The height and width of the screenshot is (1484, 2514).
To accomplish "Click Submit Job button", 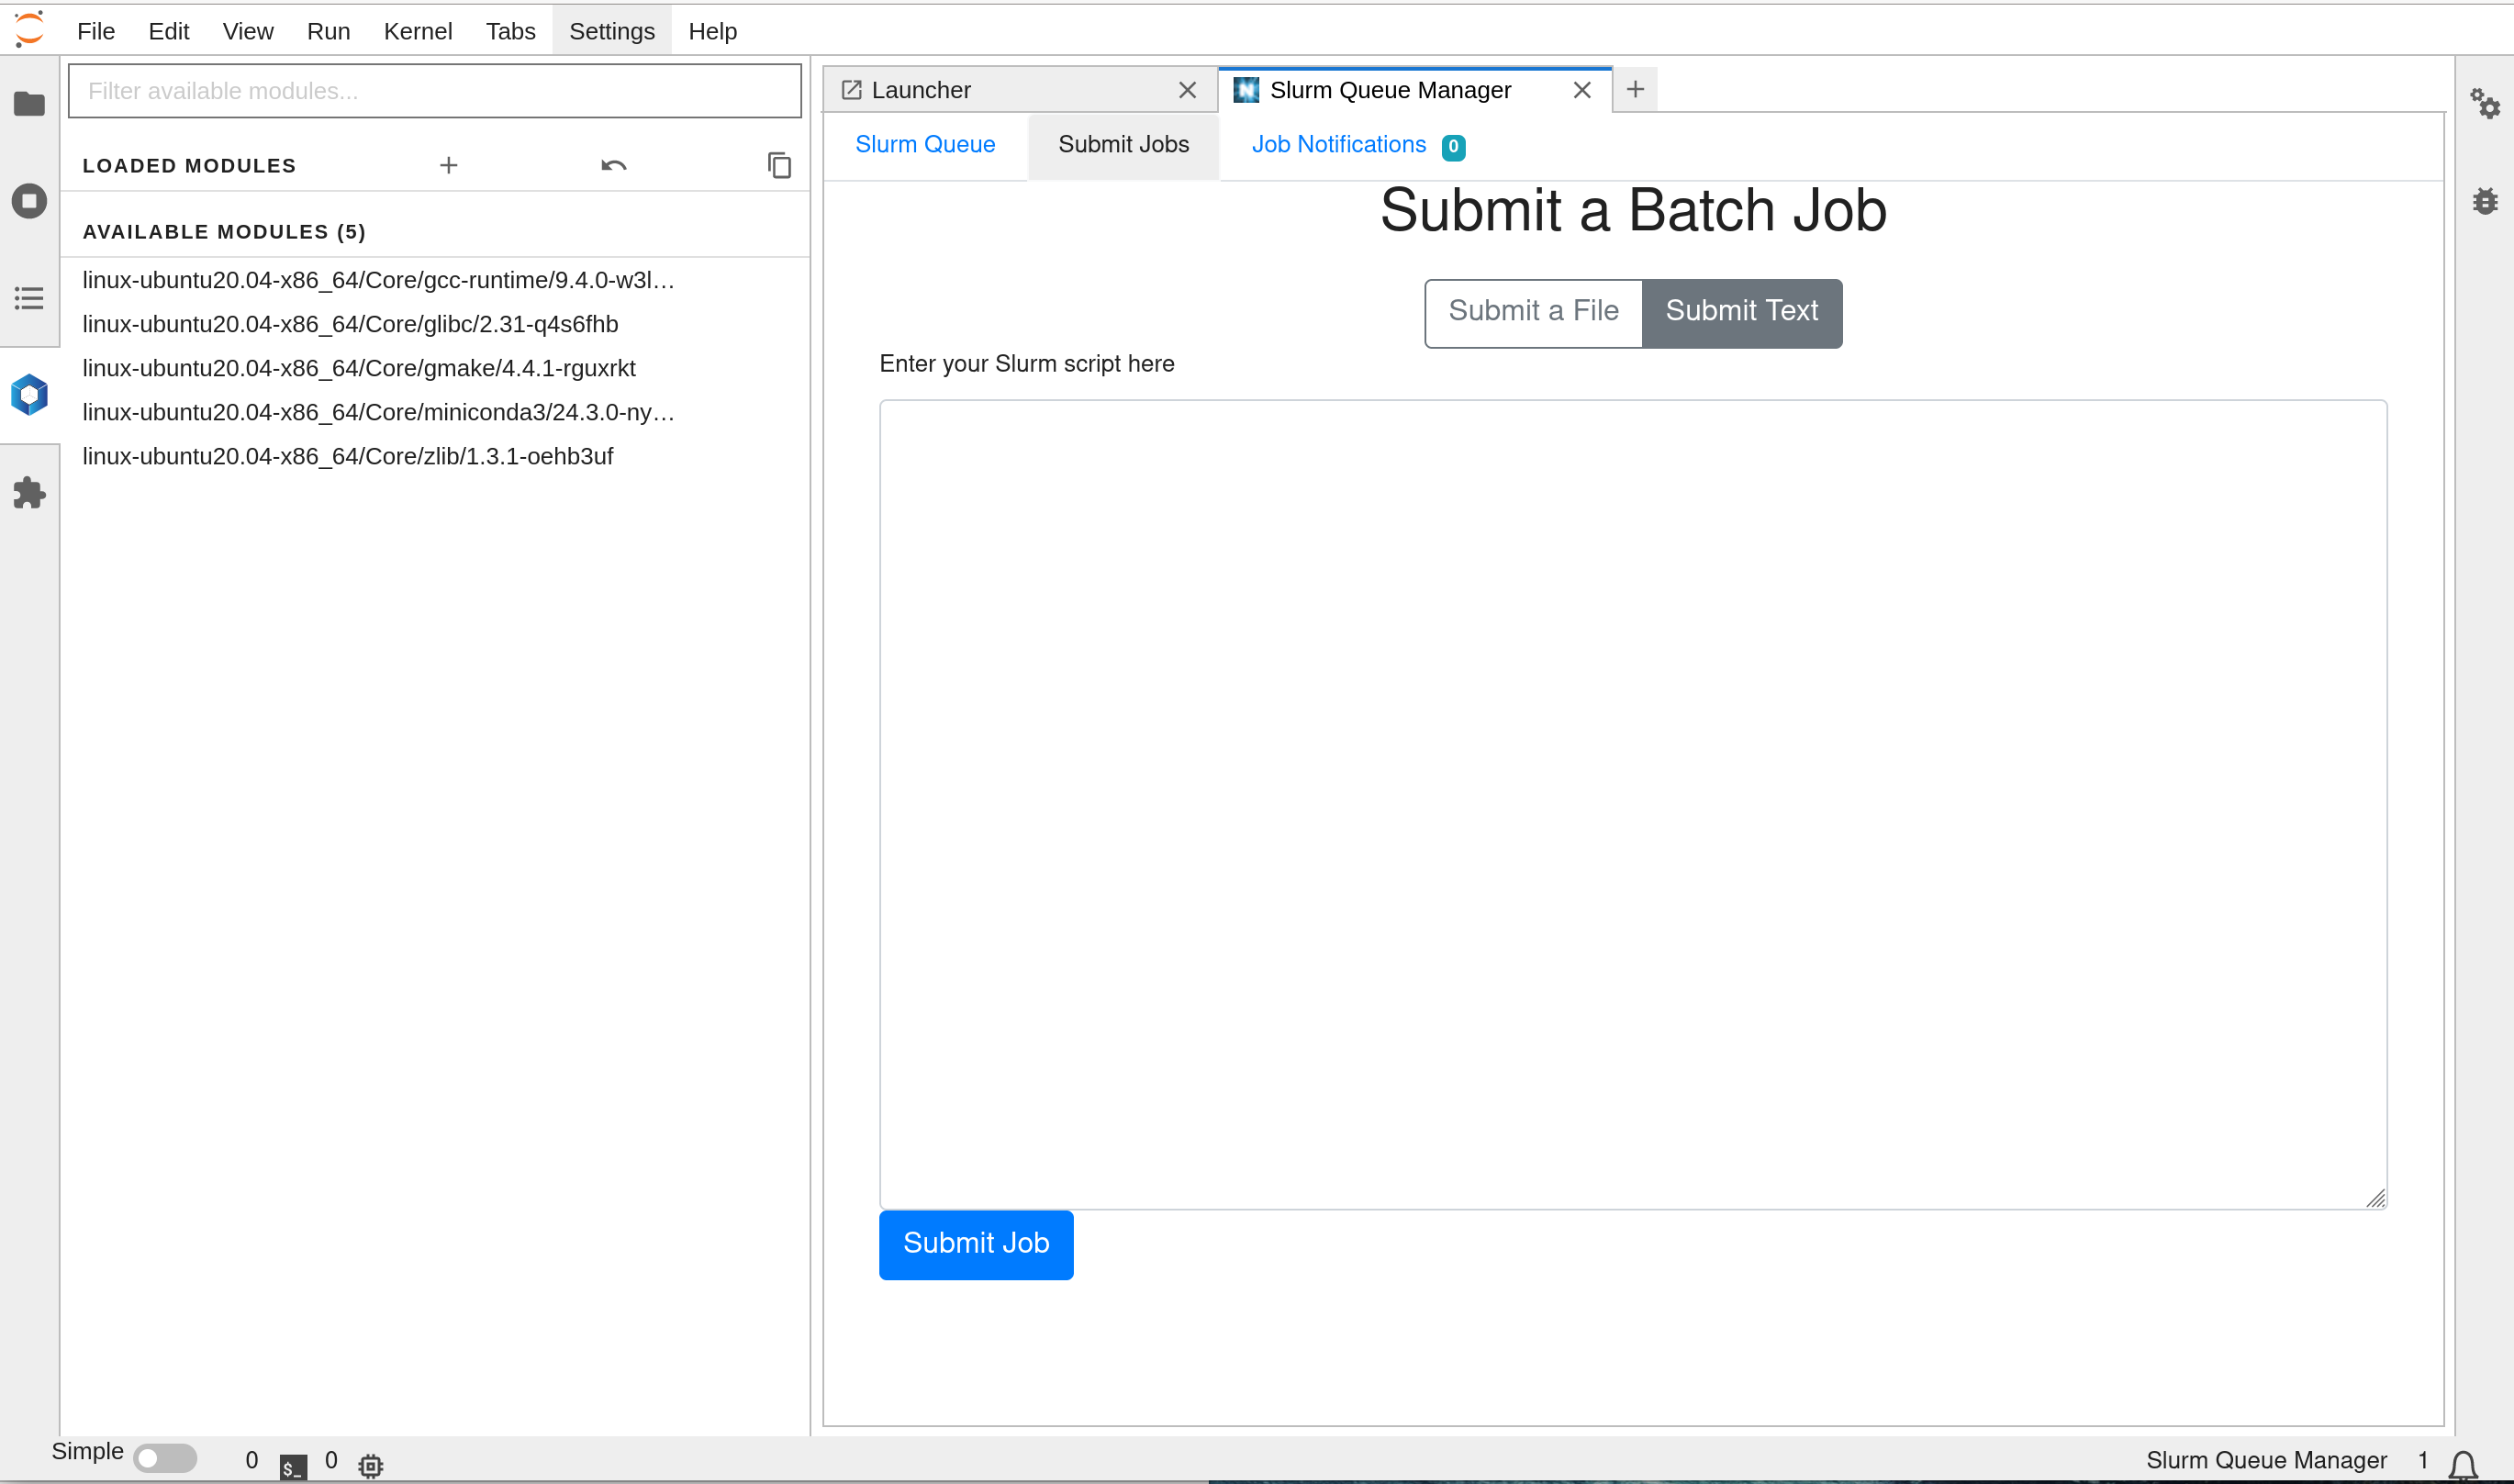I will [x=977, y=1244].
